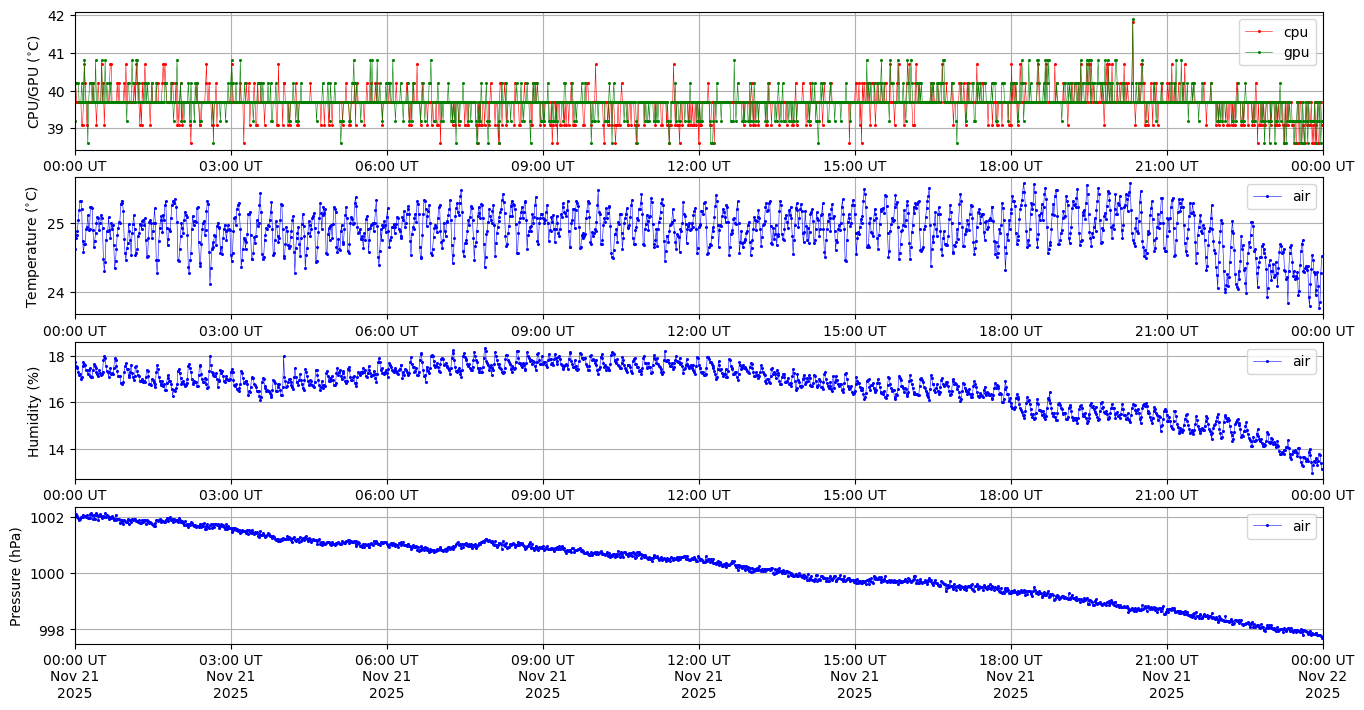Click 09:00 UT label below the Humidity plot

pos(542,494)
